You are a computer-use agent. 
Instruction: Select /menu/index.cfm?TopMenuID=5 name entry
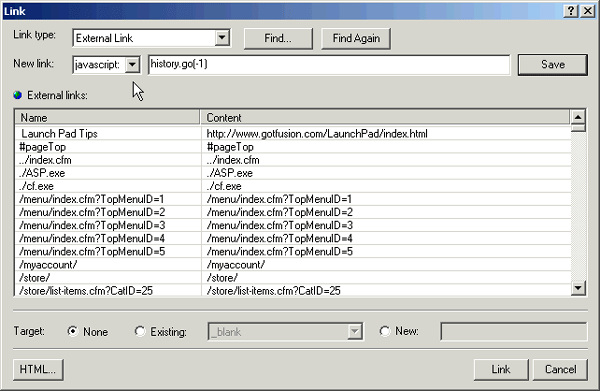point(108,251)
